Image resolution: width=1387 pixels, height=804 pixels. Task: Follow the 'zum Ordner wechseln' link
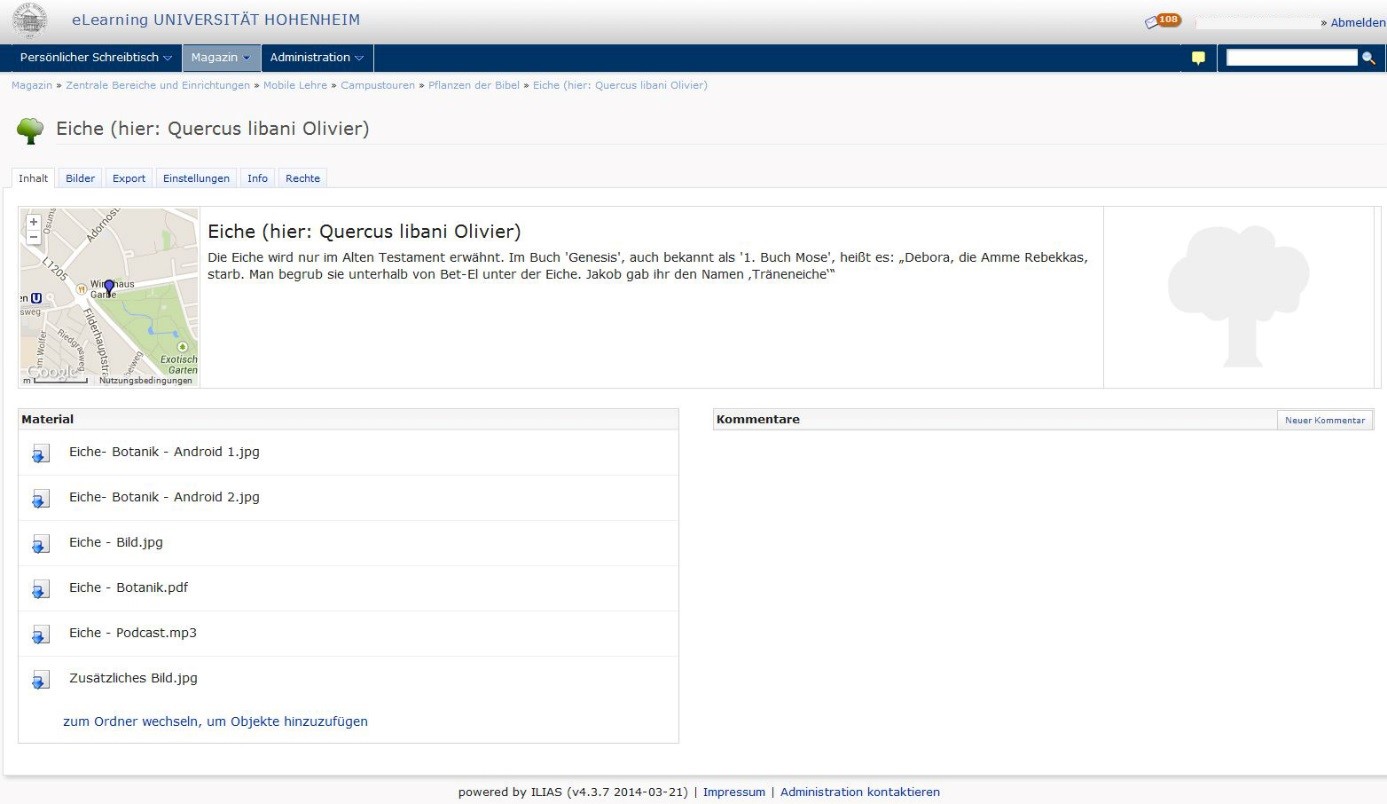pyautogui.click(x=215, y=721)
